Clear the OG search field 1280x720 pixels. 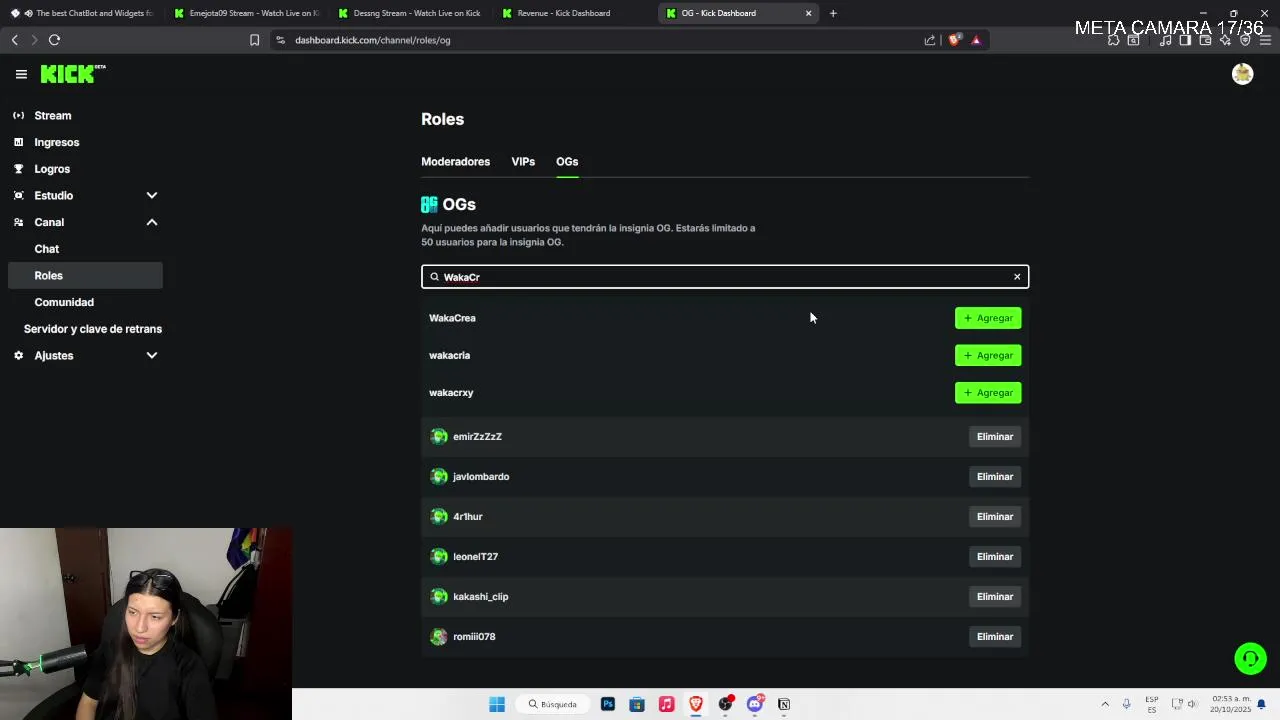pyautogui.click(x=1017, y=277)
